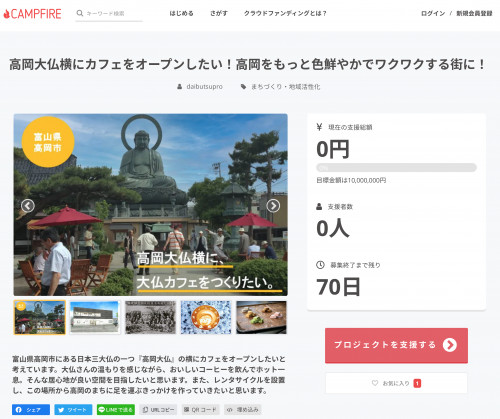Click the yen icon beside 現在の支援総額

point(319,127)
